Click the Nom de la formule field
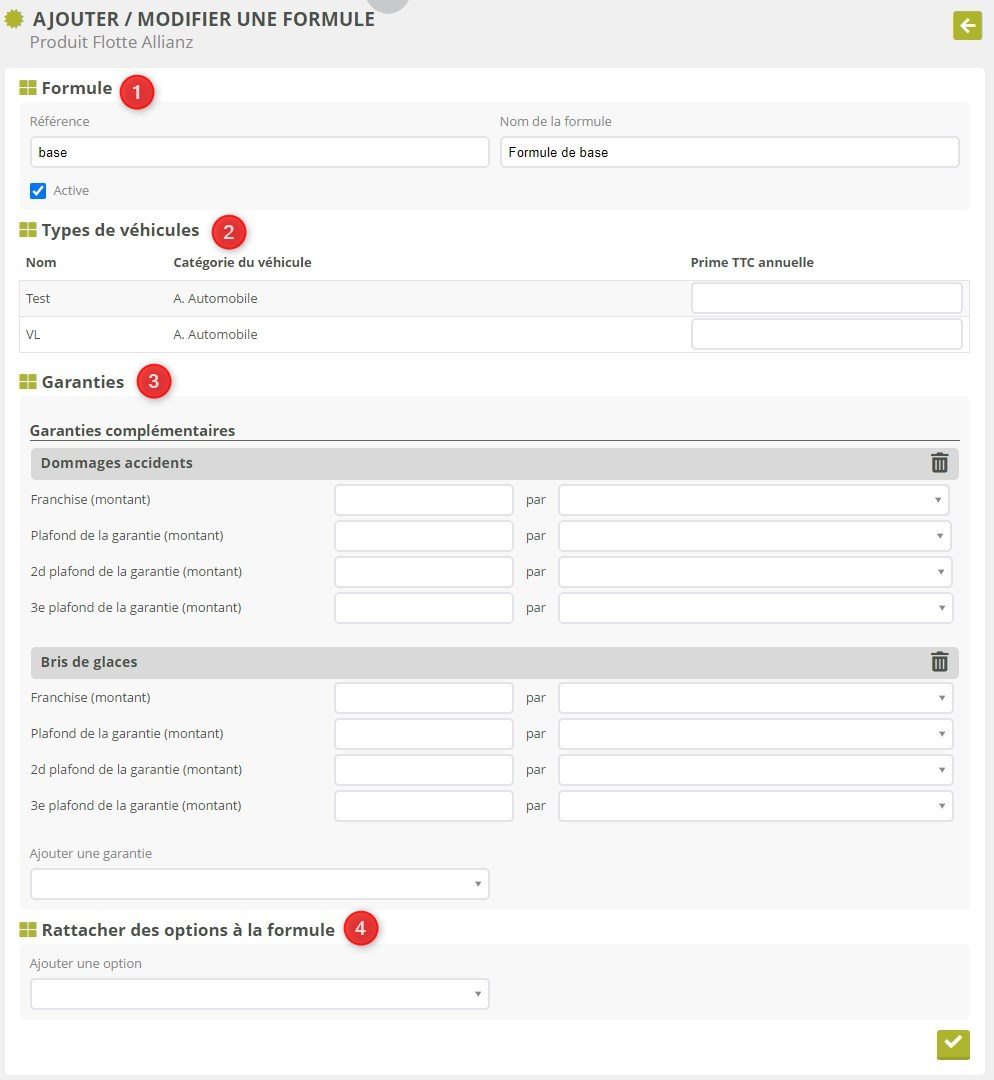 coord(729,153)
